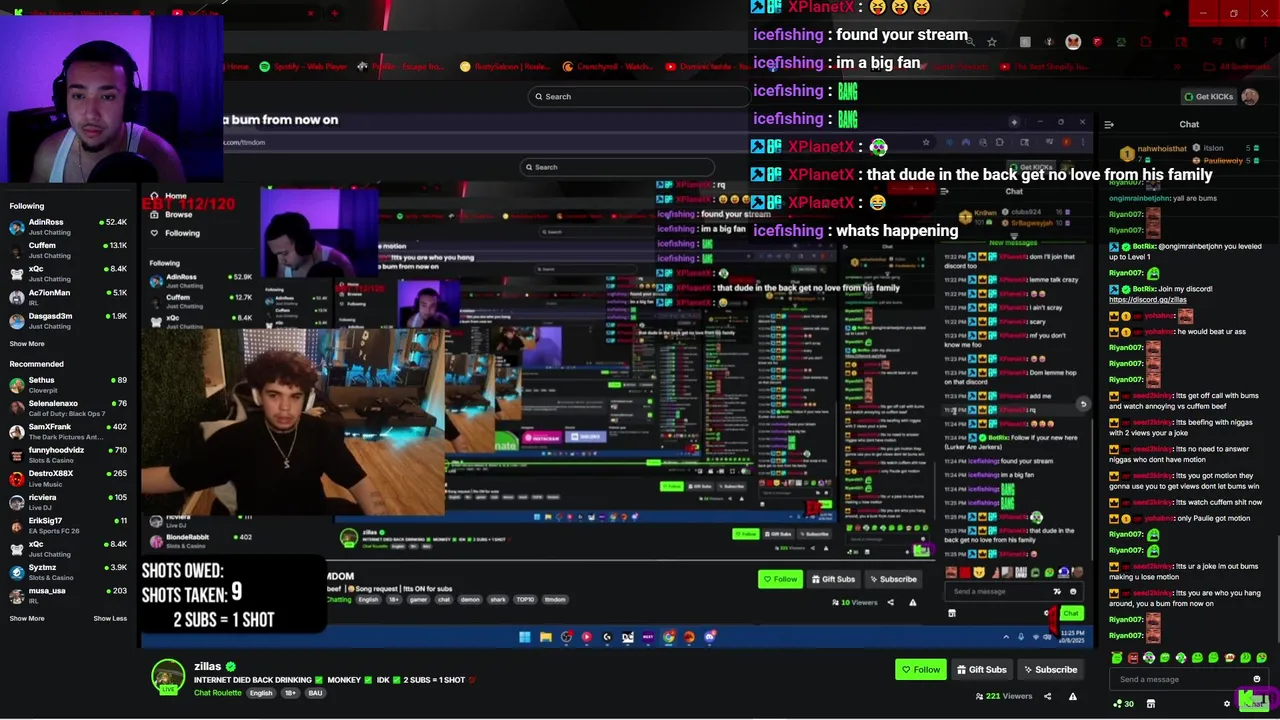Viewport: 1280px width, 720px height.
Task: Collapse Recommended list with Show Less
Action: [x=110, y=618]
